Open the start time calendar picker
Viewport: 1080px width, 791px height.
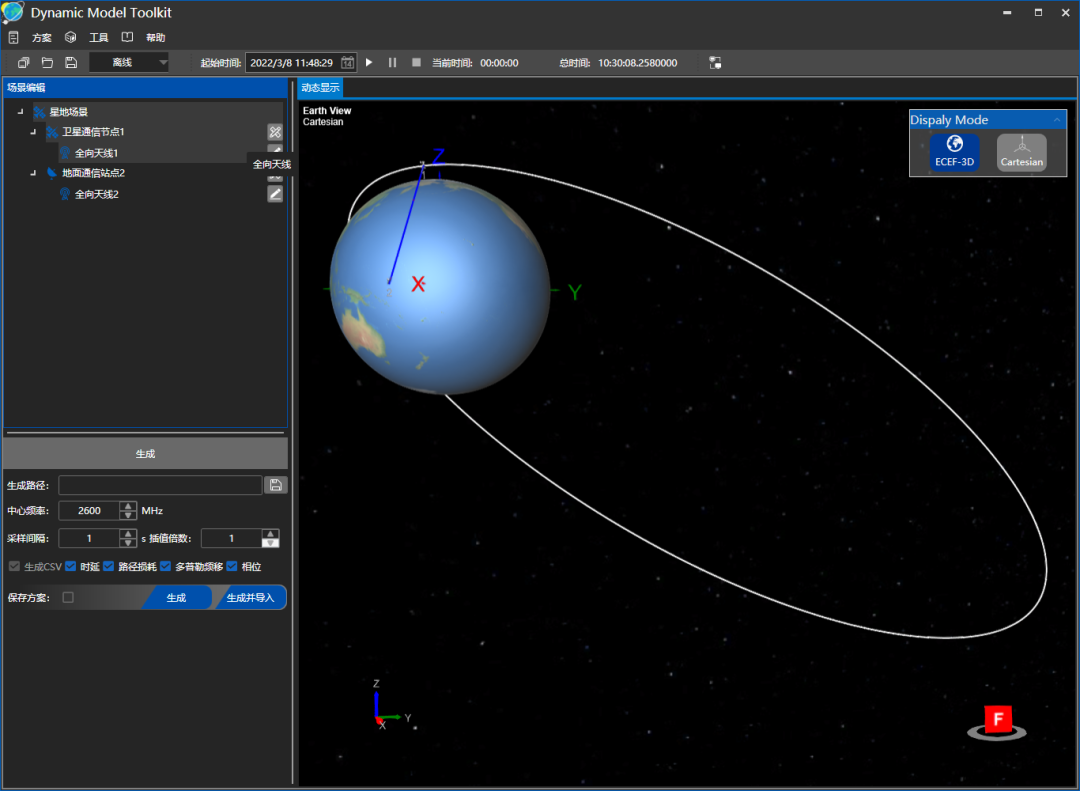(347, 63)
